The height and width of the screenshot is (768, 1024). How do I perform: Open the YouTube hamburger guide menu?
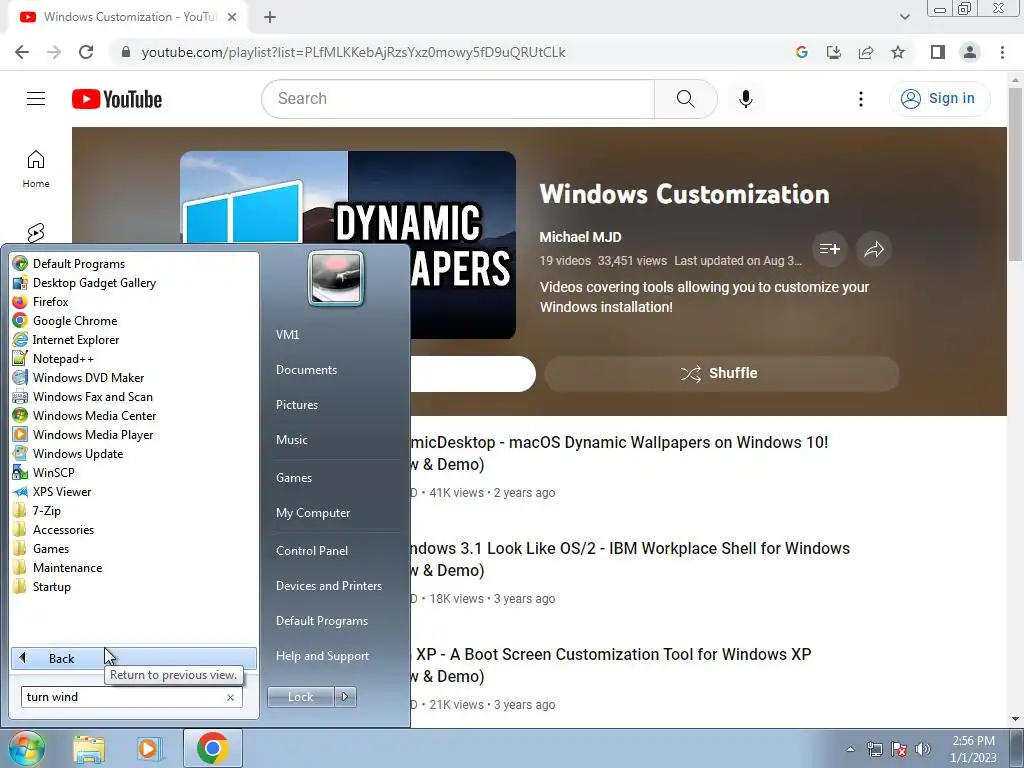tap(36, 99)
